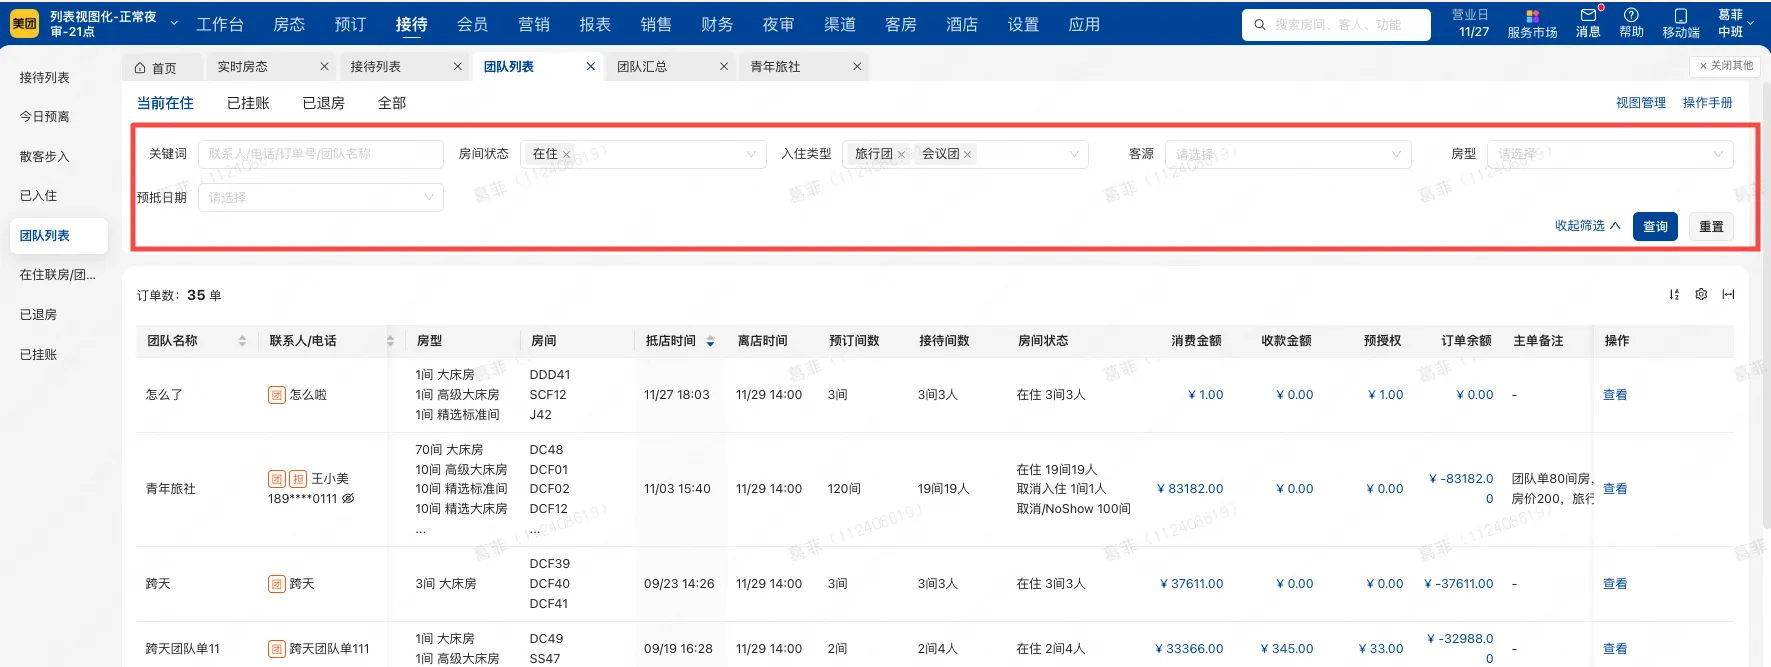Select 在住联房/团 in the sidebar
1771x667 pixels.
point(58,275)
